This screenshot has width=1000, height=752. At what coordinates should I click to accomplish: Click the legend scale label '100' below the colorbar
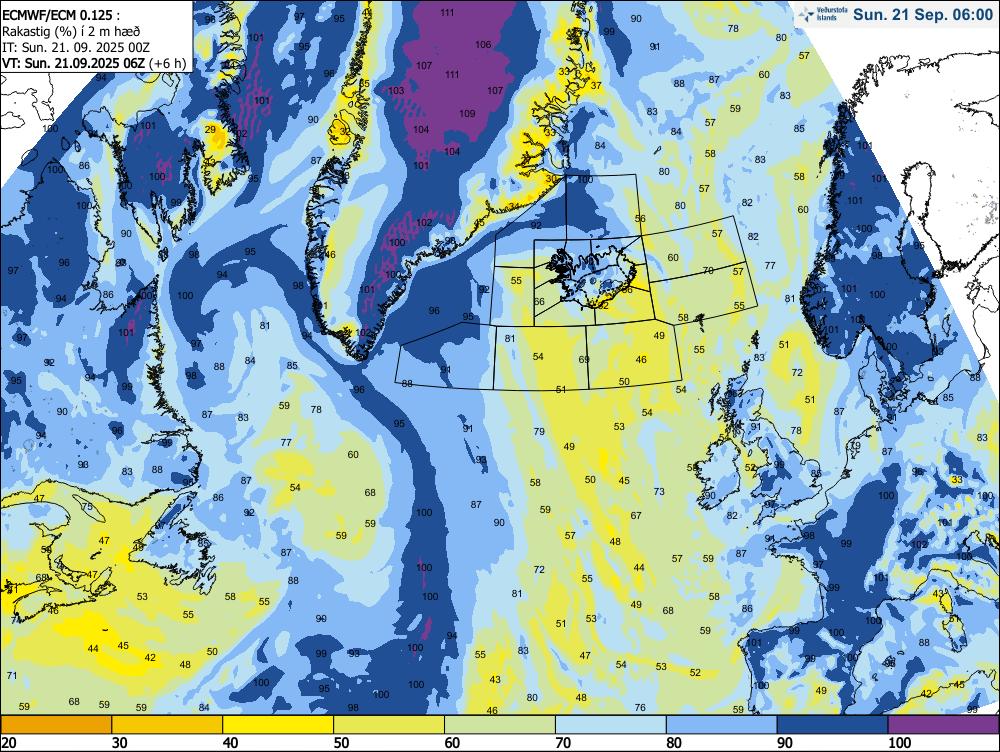899,742
